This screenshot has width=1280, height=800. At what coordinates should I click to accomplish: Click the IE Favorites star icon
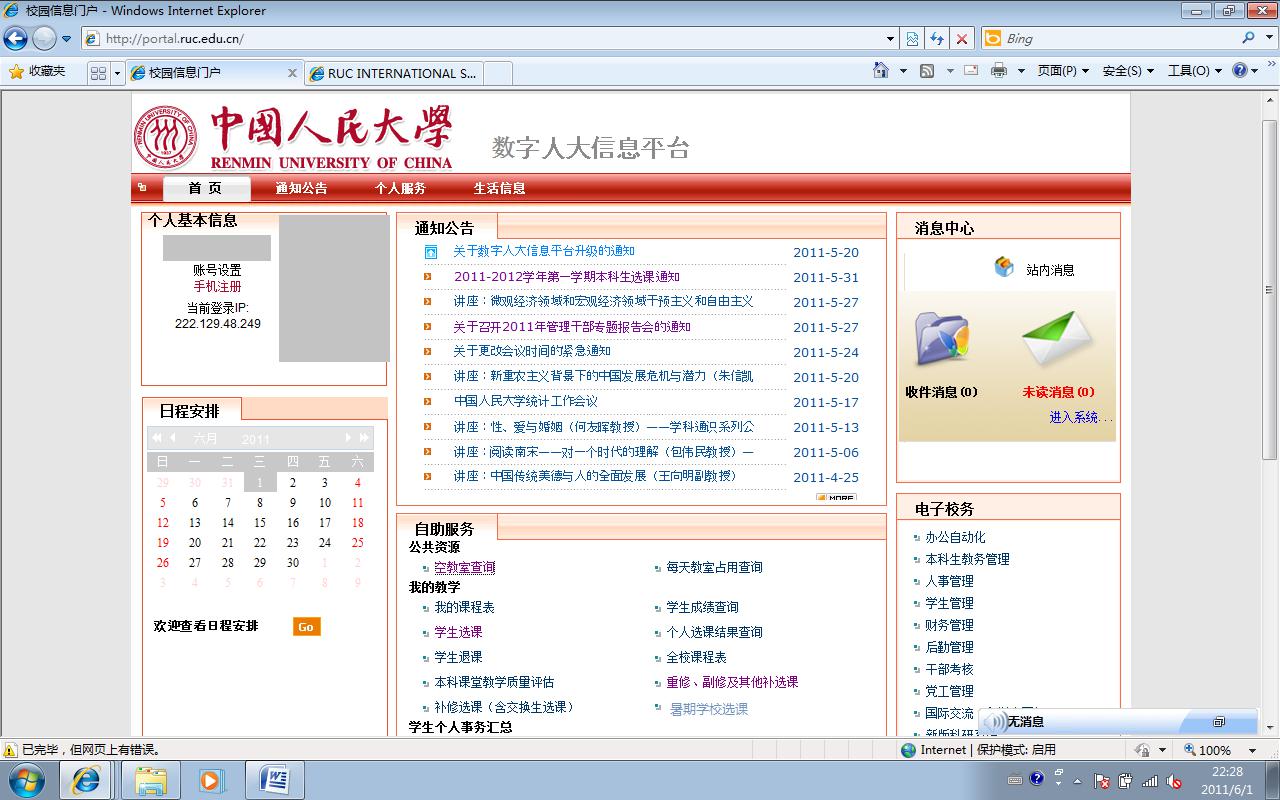pos(16,72)
